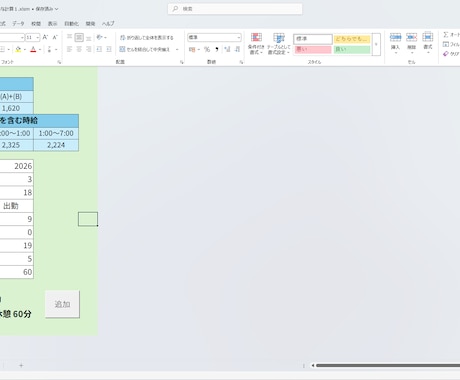Viewport: 460px width, 380px height.
Task: Click the magnifier icon in the search box
Action: point(175,9)
